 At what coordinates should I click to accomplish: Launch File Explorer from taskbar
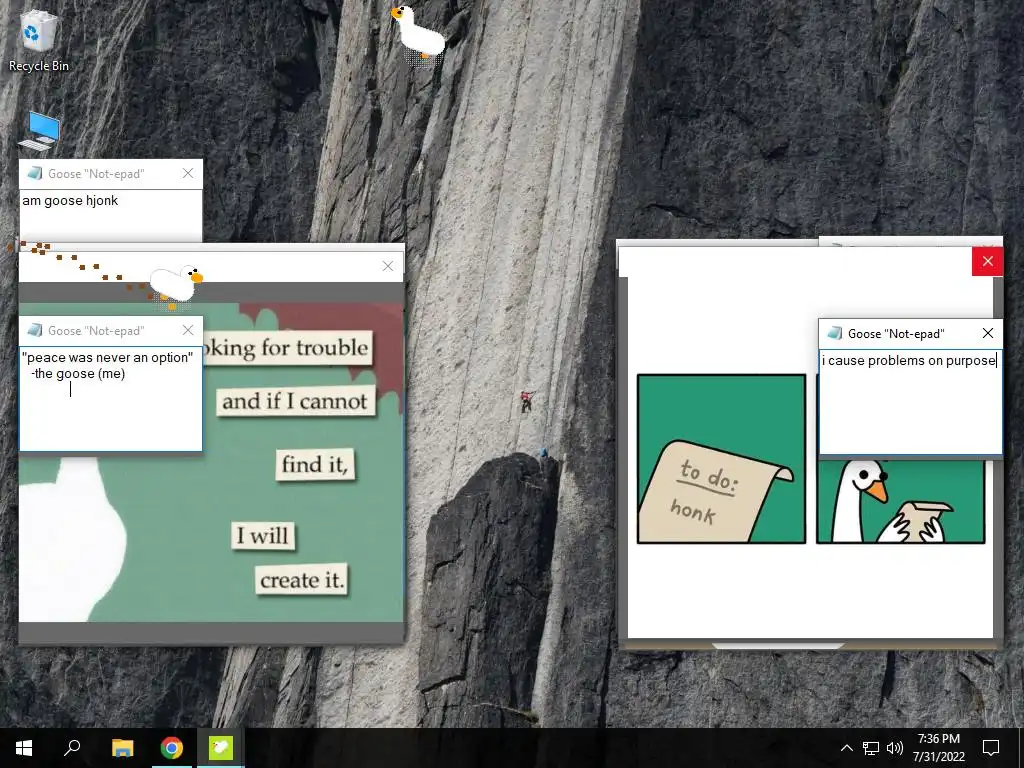click(x=122, y=748)
